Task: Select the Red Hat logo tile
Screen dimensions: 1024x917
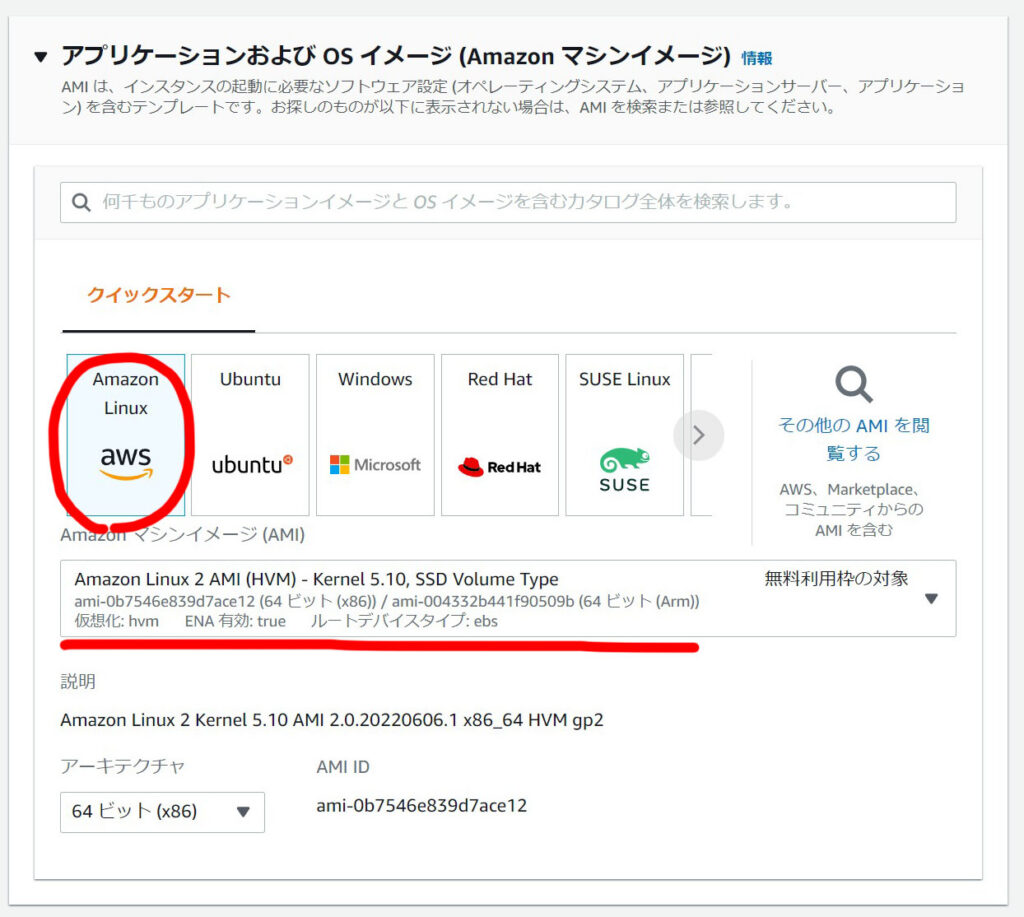Action: pos(499,435)
